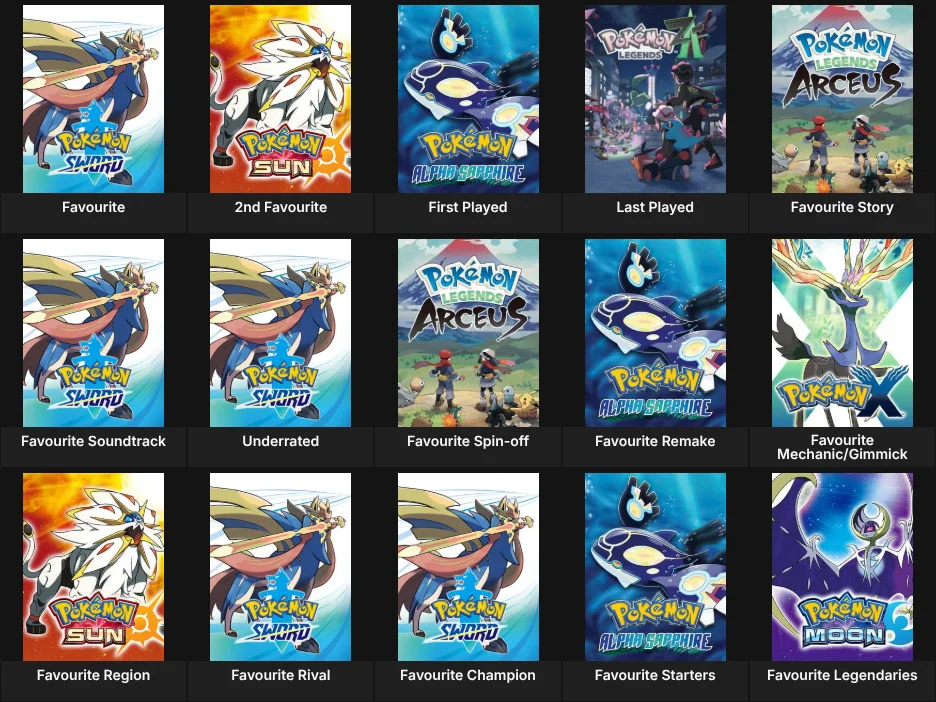The width and height of the screenshot is (936, 702).
Task: Choose the Pokémon X cover above Favourite Mechanic/Gimmick
Action: pos(842,333)
